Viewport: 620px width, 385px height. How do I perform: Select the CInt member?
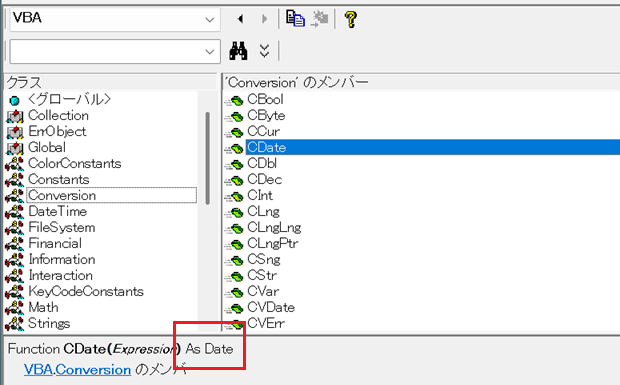[260, 195]
